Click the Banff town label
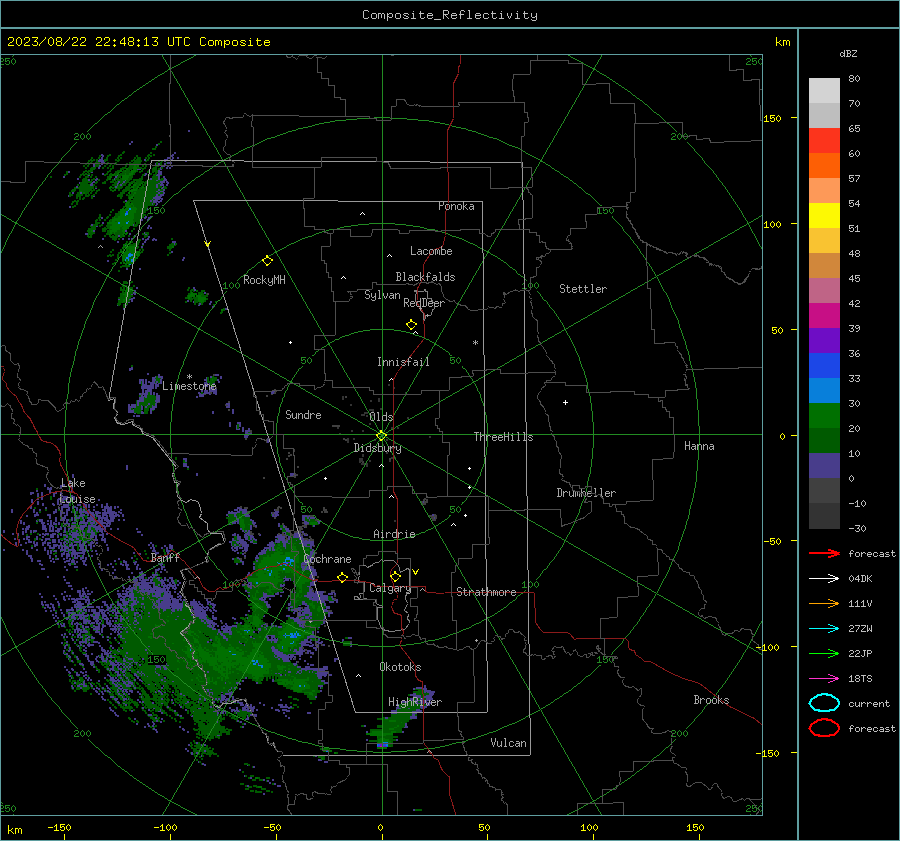This screenshot has width=900, height=841. tap(165, 557)
